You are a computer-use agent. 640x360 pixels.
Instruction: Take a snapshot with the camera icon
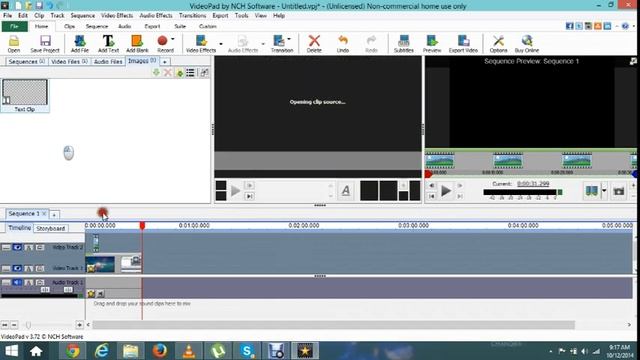click(619, 191)
